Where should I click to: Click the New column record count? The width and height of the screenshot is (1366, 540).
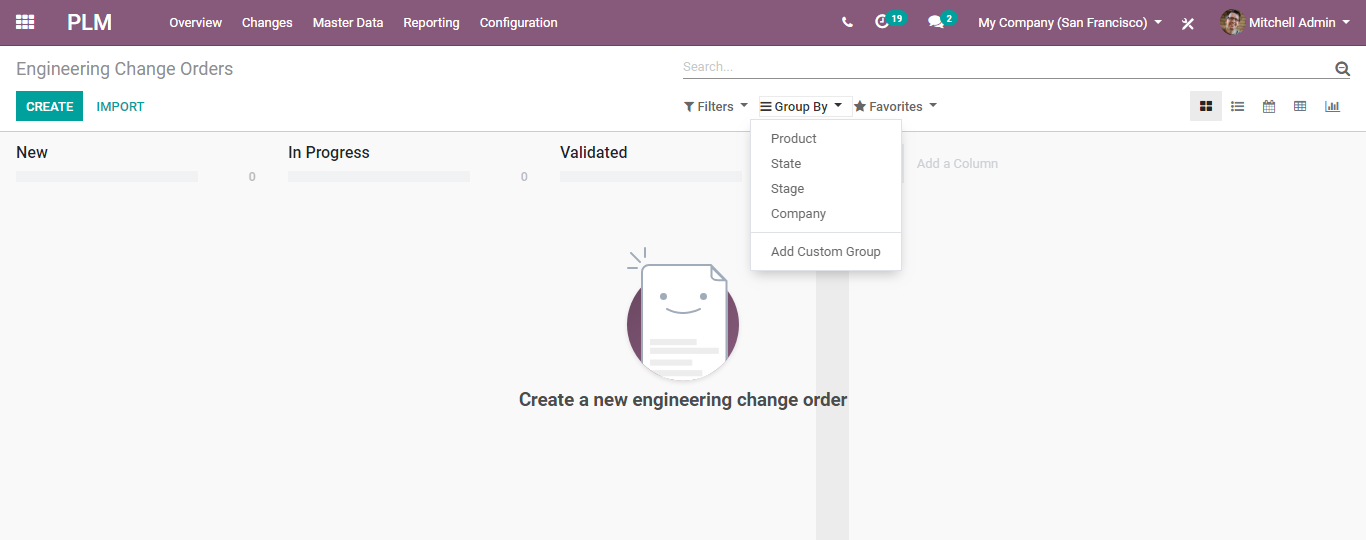(252, 177)
